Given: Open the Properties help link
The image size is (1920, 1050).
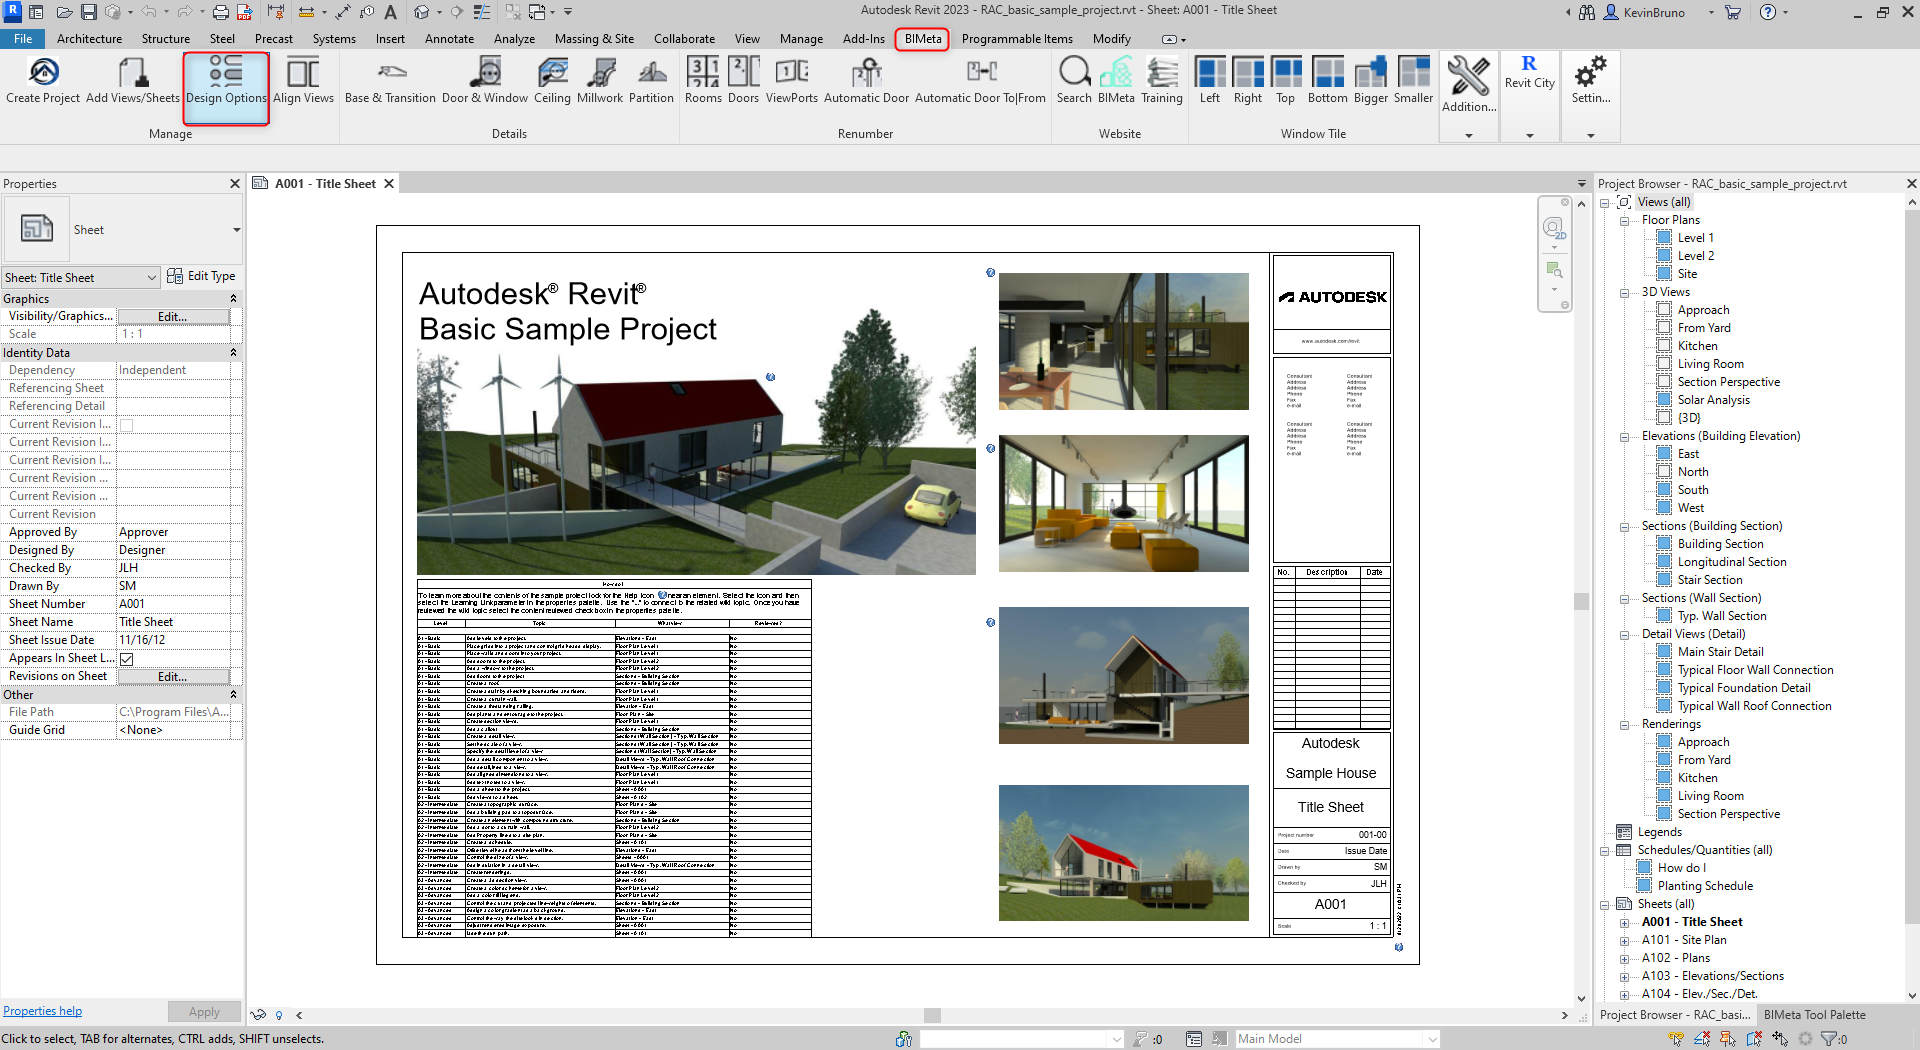Looking at the screenshot, I should point(42,1011).
